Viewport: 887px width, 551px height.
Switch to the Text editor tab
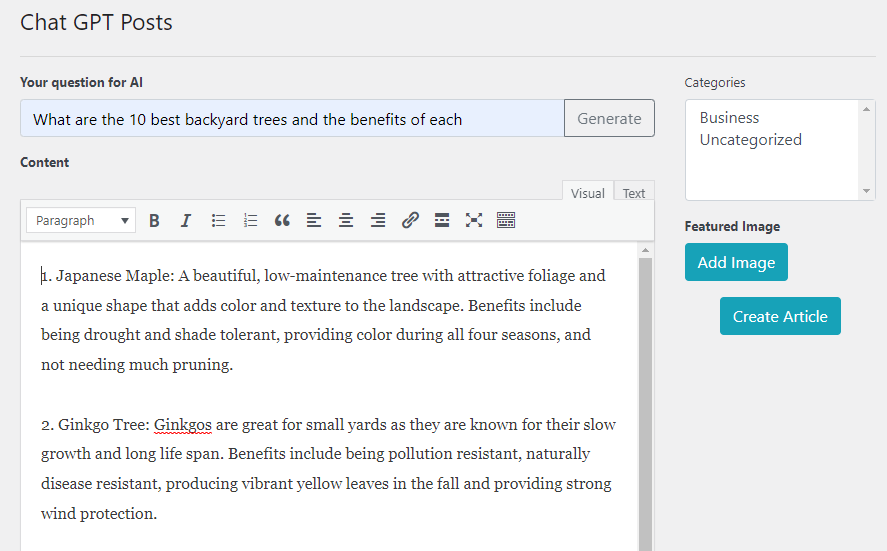pyautogui.click(x=634, y=193)
